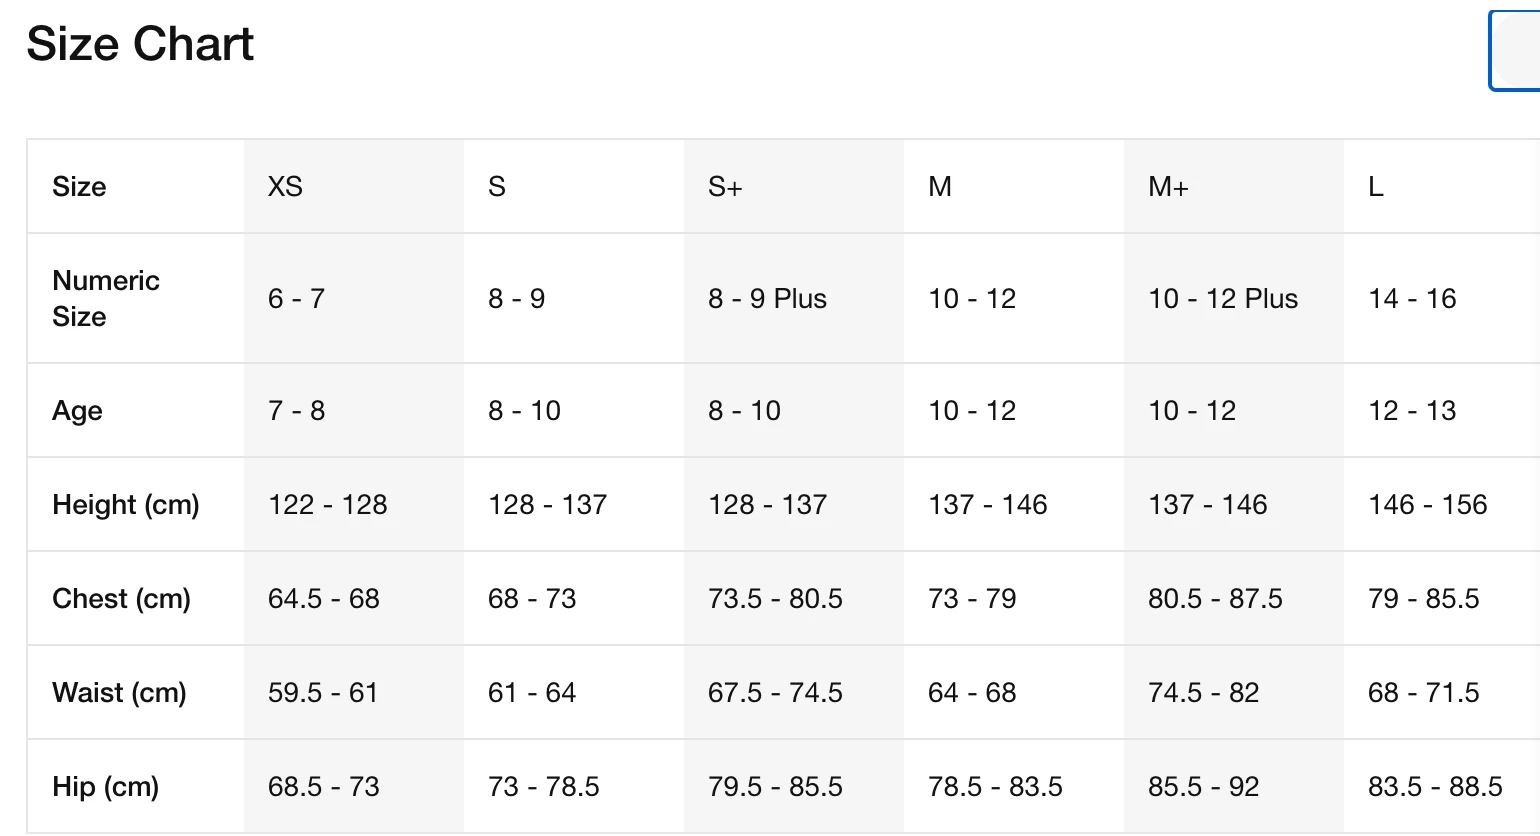
Task: Click the Chest (cm) row label
Action: tap(121, 599)
